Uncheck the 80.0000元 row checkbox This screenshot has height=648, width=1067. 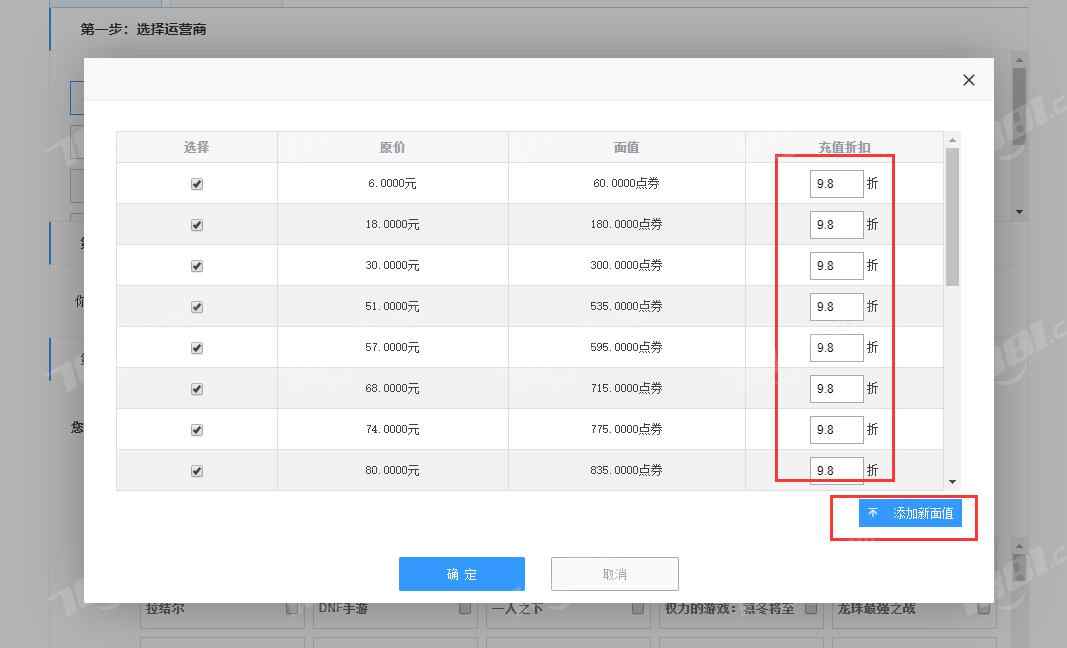pos(197,470)
